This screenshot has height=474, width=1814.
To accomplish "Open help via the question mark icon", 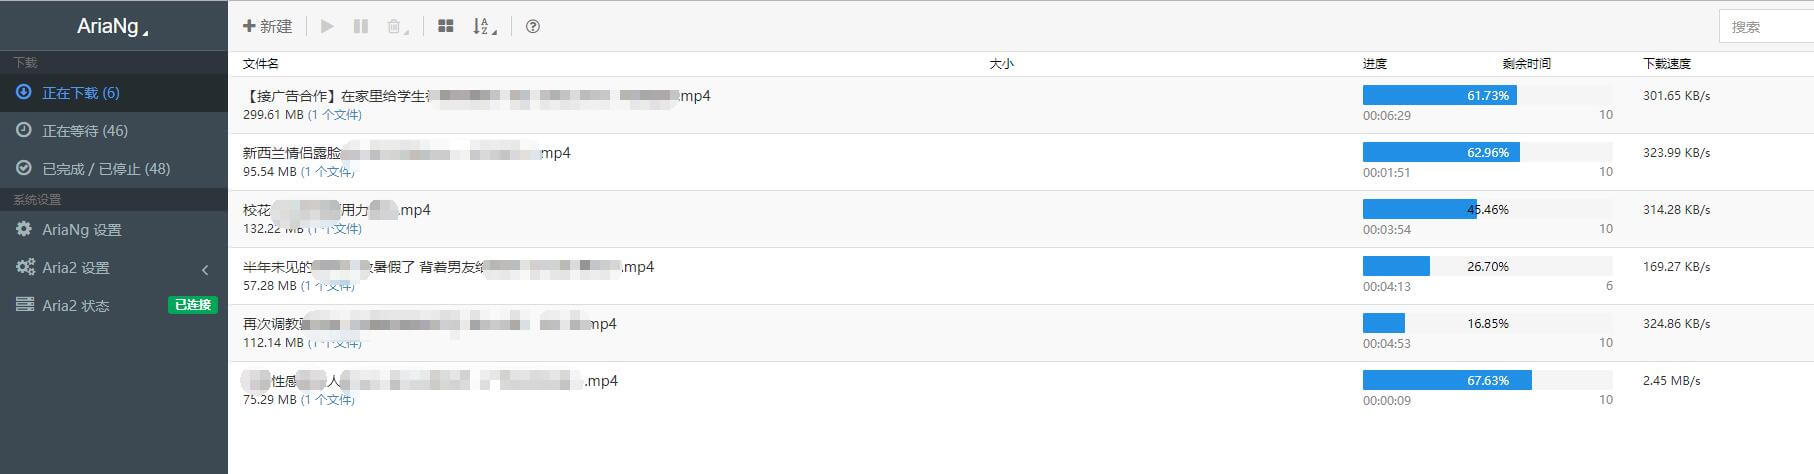I will (533, 27).
